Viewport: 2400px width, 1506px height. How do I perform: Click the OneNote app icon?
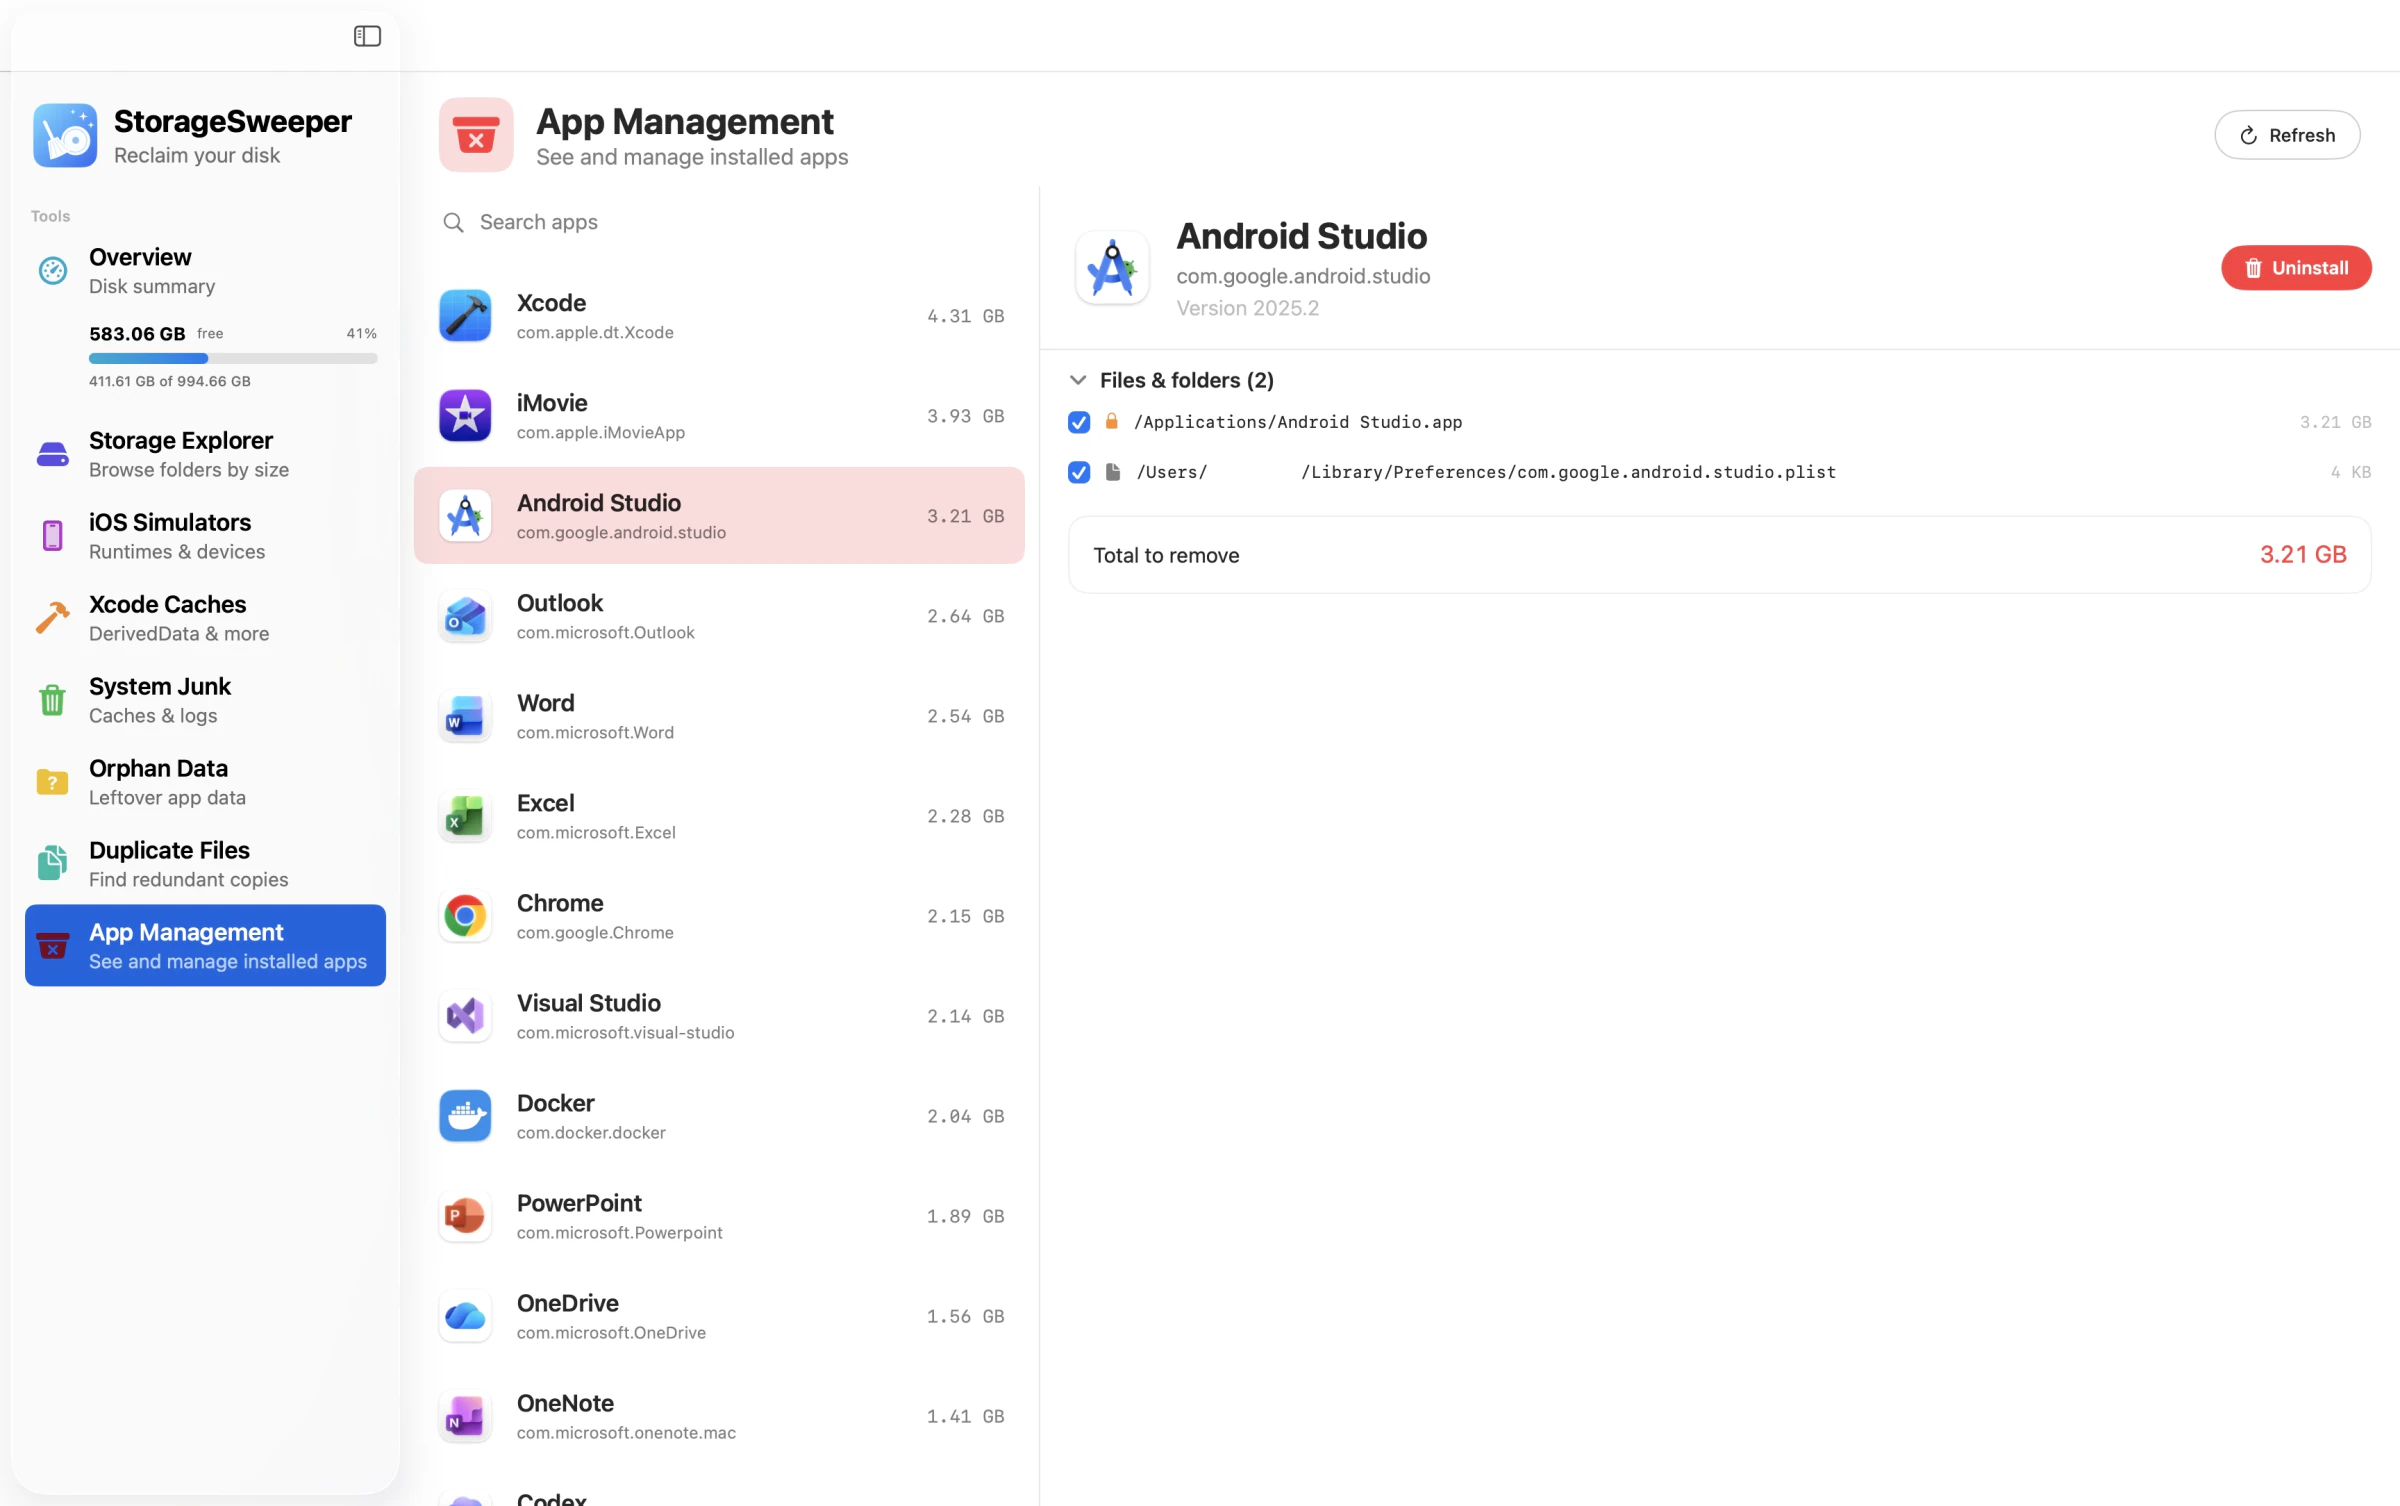465,1416
